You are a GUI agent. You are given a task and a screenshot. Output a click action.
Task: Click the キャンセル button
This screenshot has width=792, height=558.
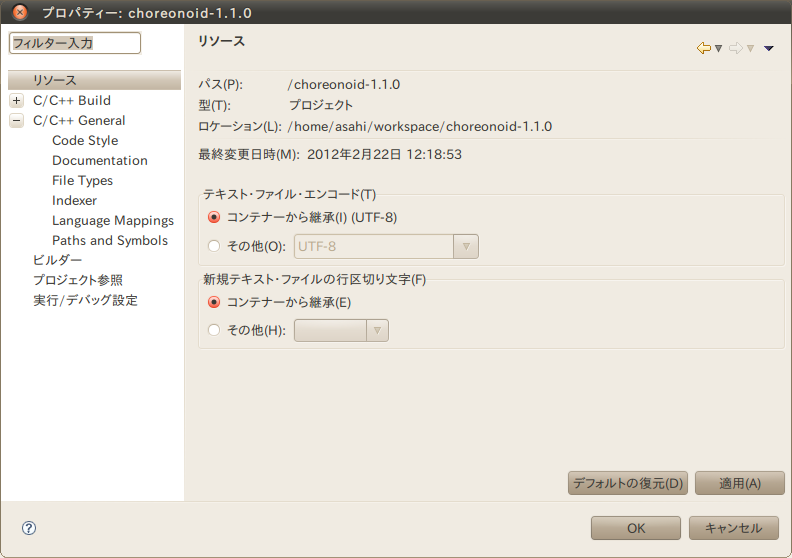[734, 528]
